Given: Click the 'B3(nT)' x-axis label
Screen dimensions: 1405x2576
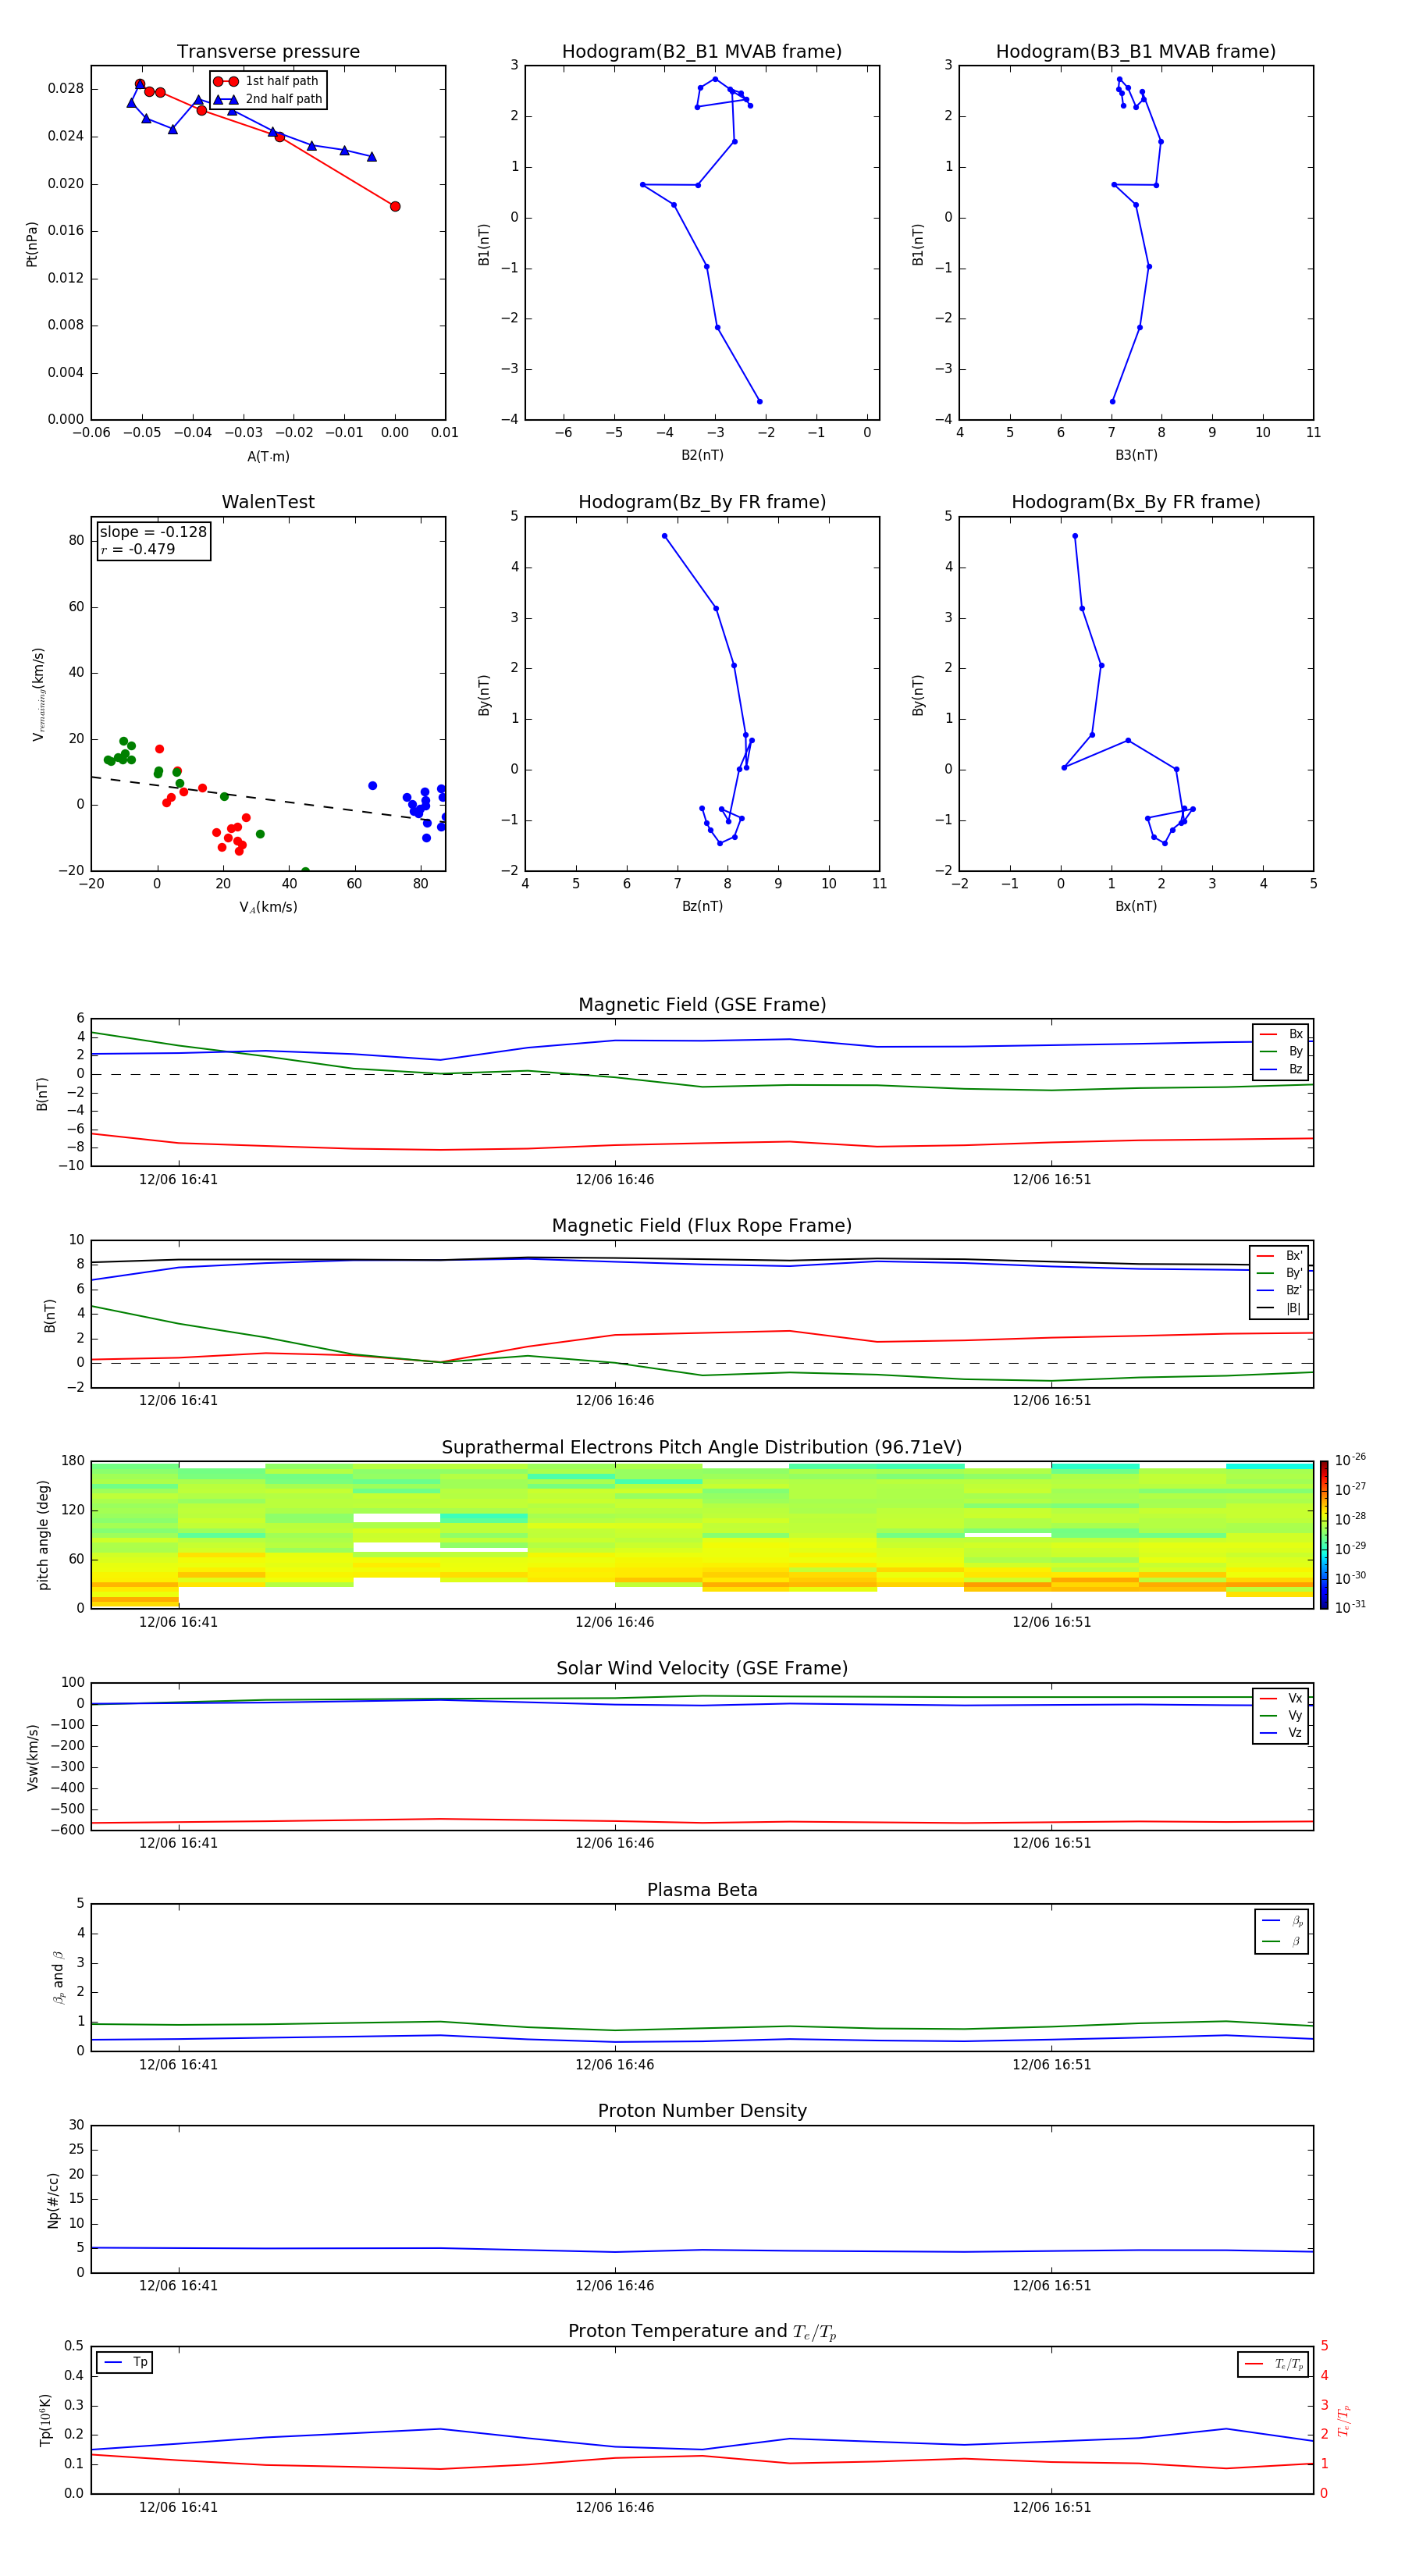Looking at the screenshot, I should pos(1136,455).
